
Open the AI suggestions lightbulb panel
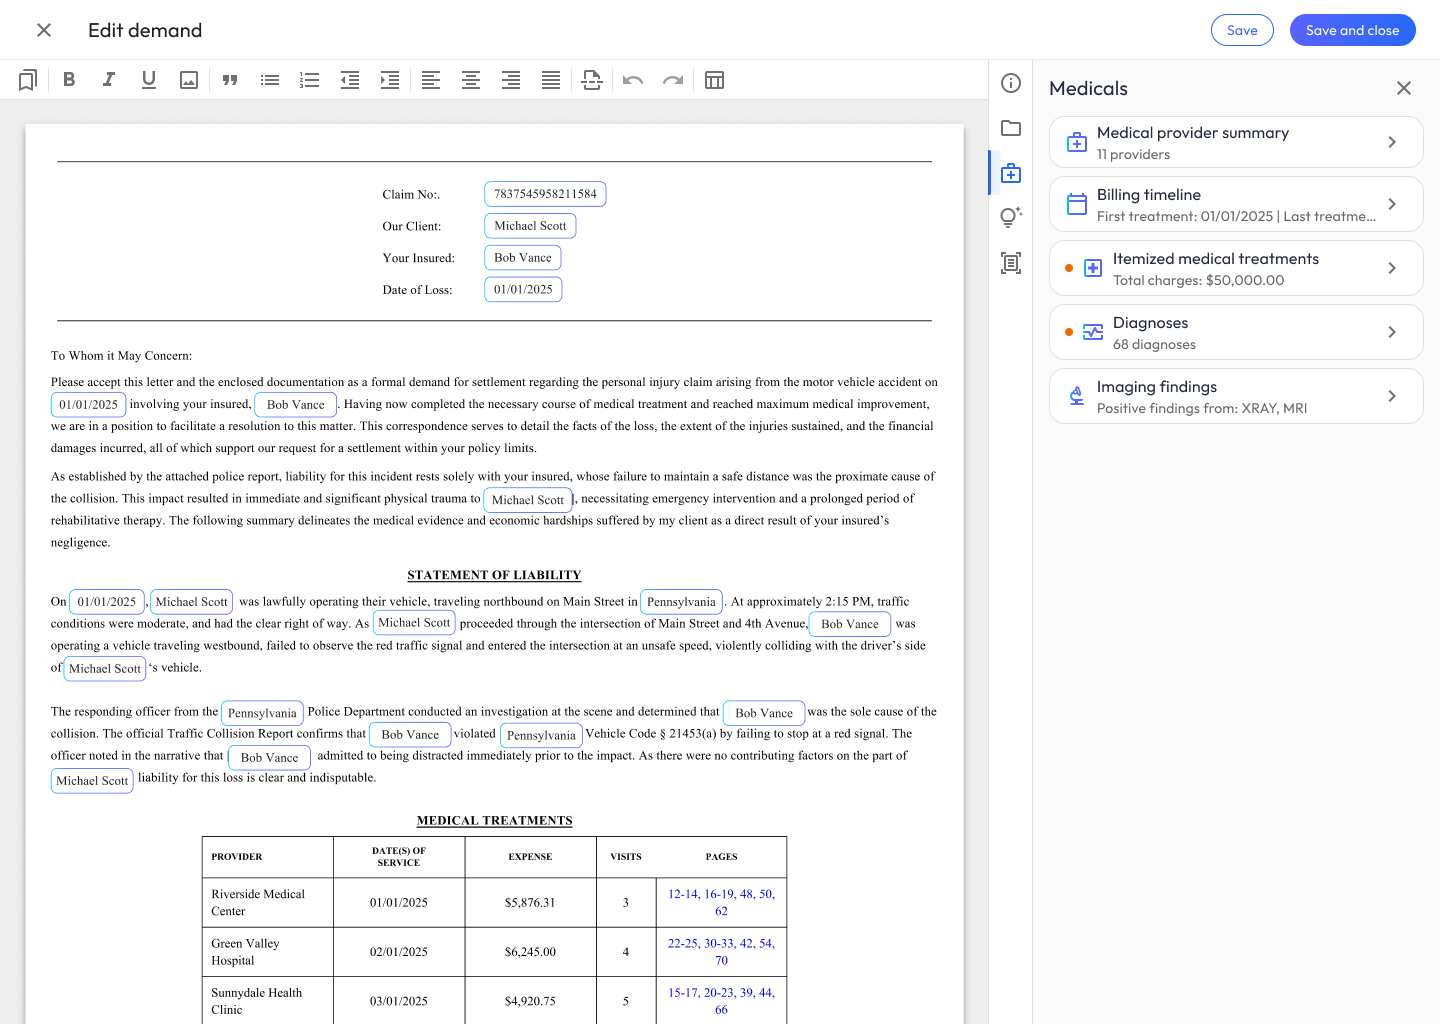coord(1011,217)
